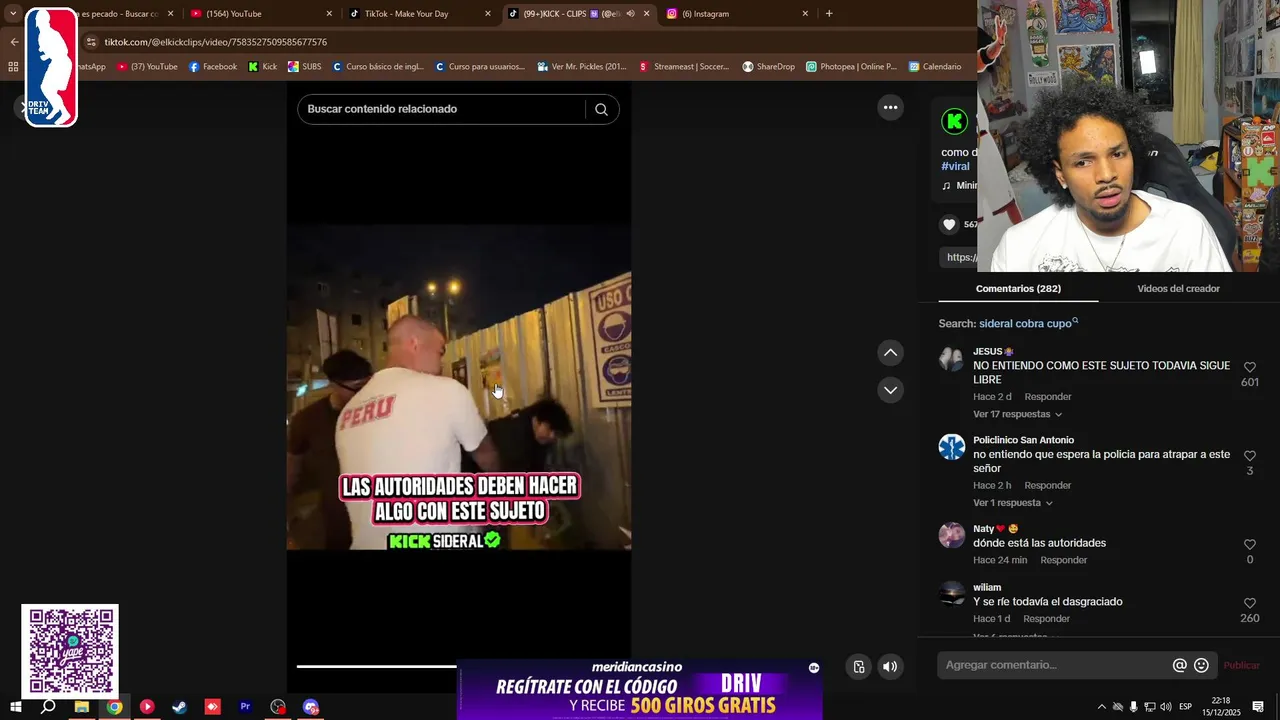Open the Photopea bookmark
Image resolution: width=1280 pixels, height=720 pixels.
852,67
